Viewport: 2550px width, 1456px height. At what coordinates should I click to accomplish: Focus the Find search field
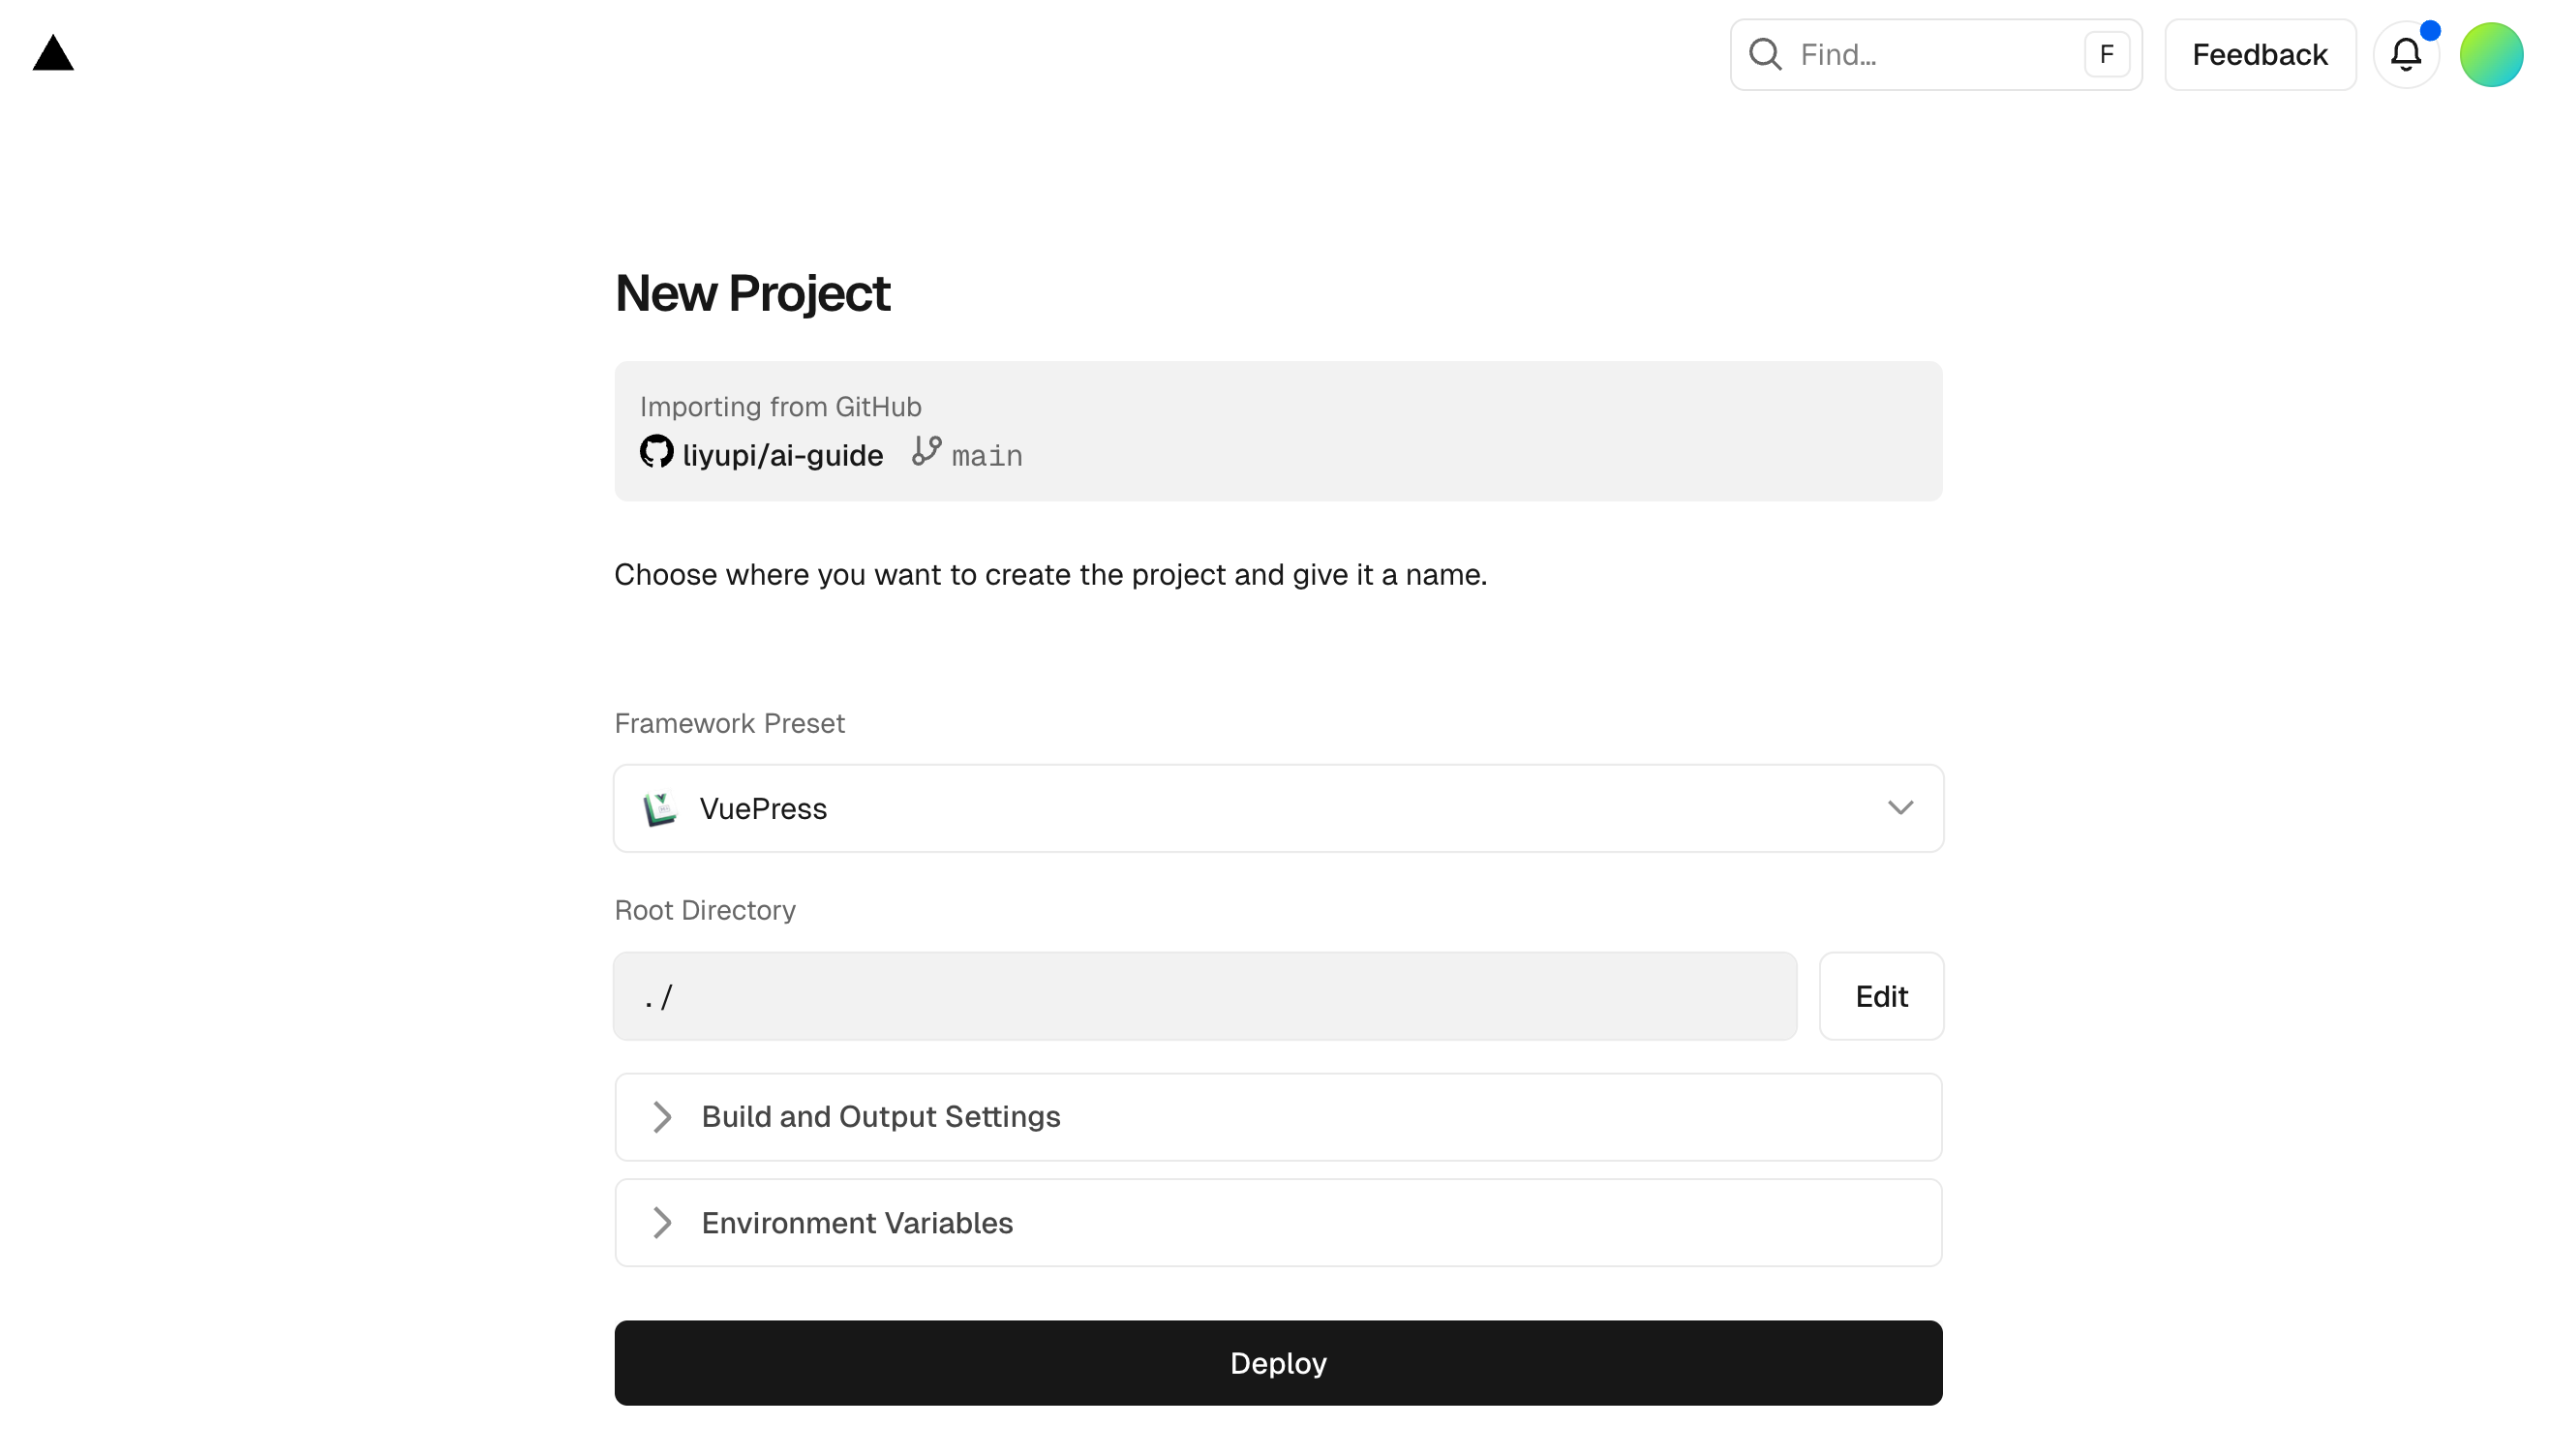(1930, 54)
